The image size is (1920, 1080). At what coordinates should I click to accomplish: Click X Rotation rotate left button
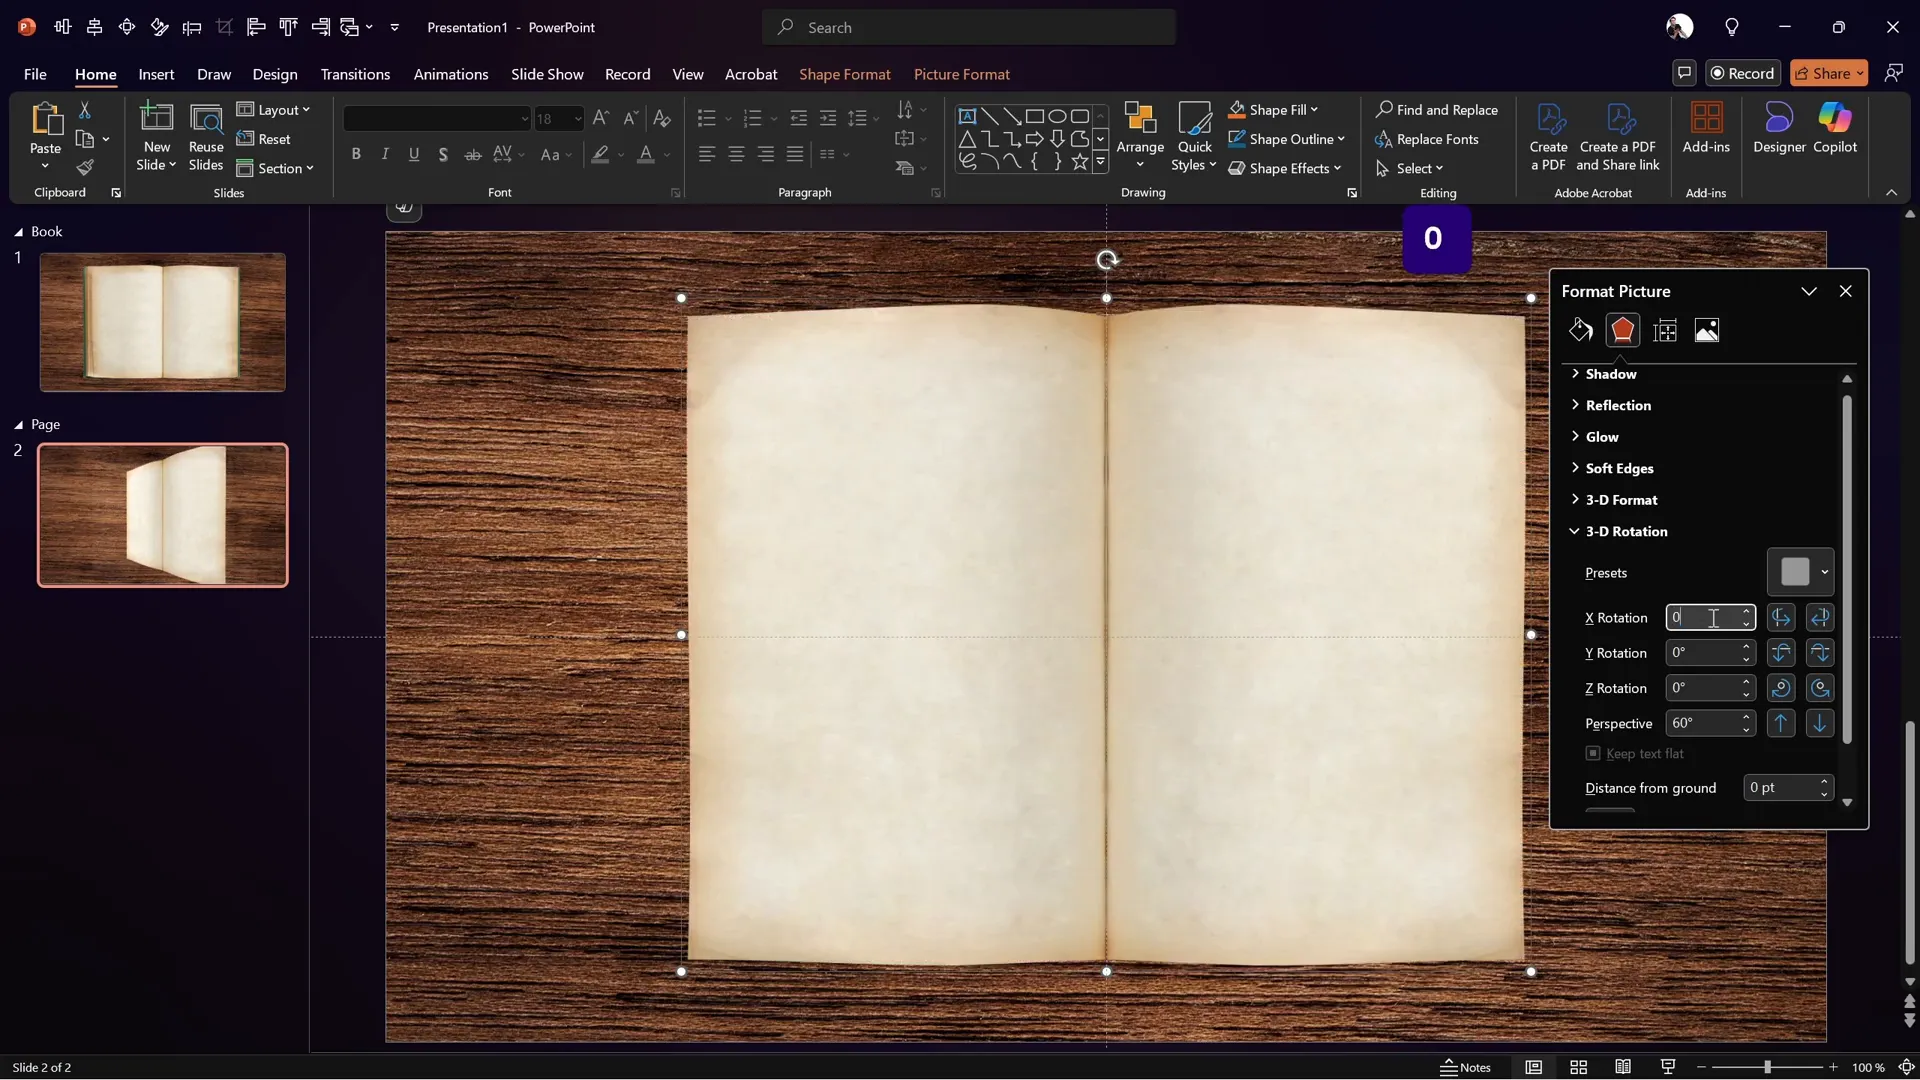click(1781, 618)
